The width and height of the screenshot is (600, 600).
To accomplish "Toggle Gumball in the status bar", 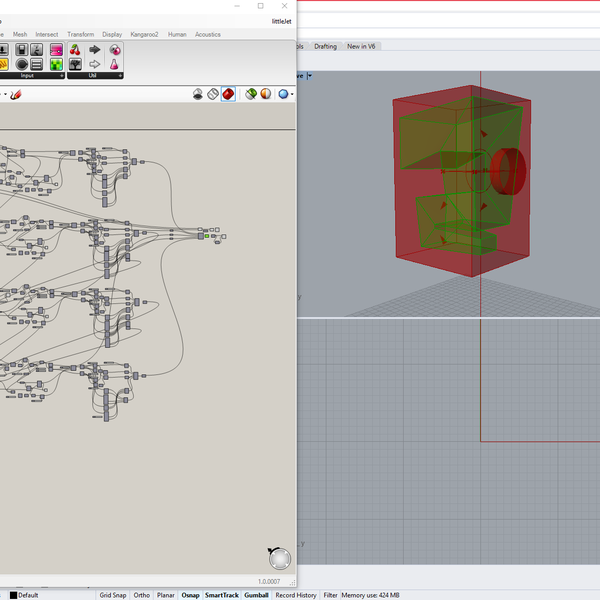I will point(257,595).
